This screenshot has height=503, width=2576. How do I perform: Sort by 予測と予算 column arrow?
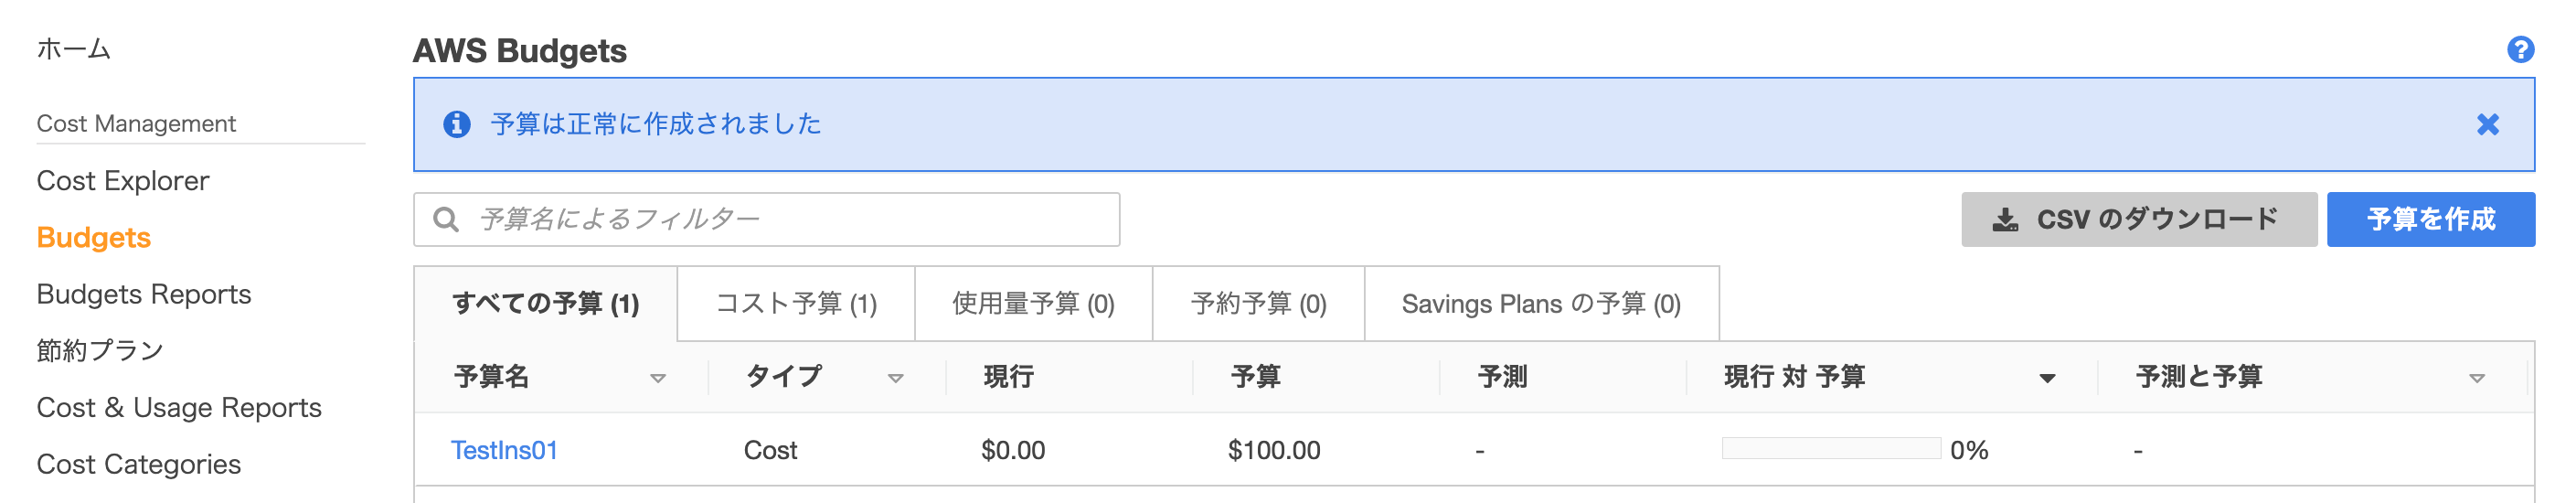click(x=2477, y=378)
